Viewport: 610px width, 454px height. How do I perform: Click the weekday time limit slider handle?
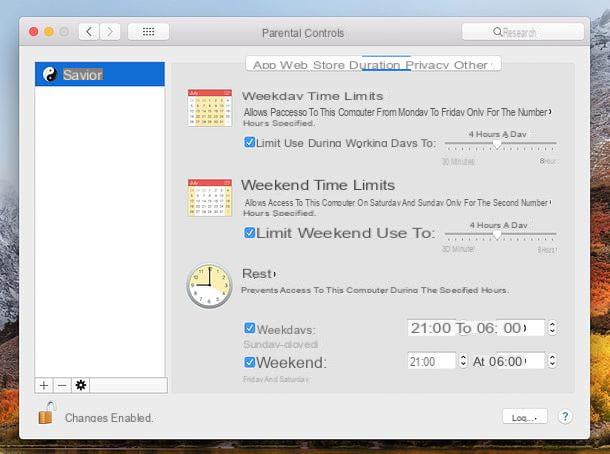pyautogui.click(x=497, y=144)
